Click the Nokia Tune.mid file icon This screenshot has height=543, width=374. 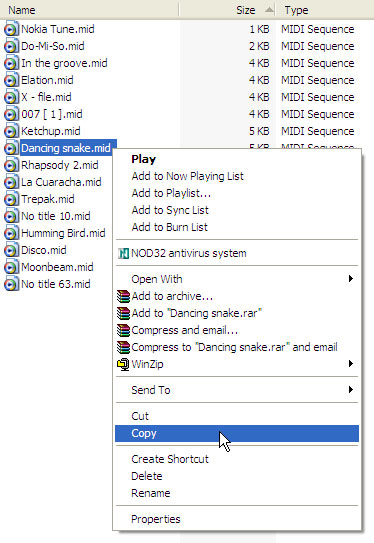[x=11, y=29]
